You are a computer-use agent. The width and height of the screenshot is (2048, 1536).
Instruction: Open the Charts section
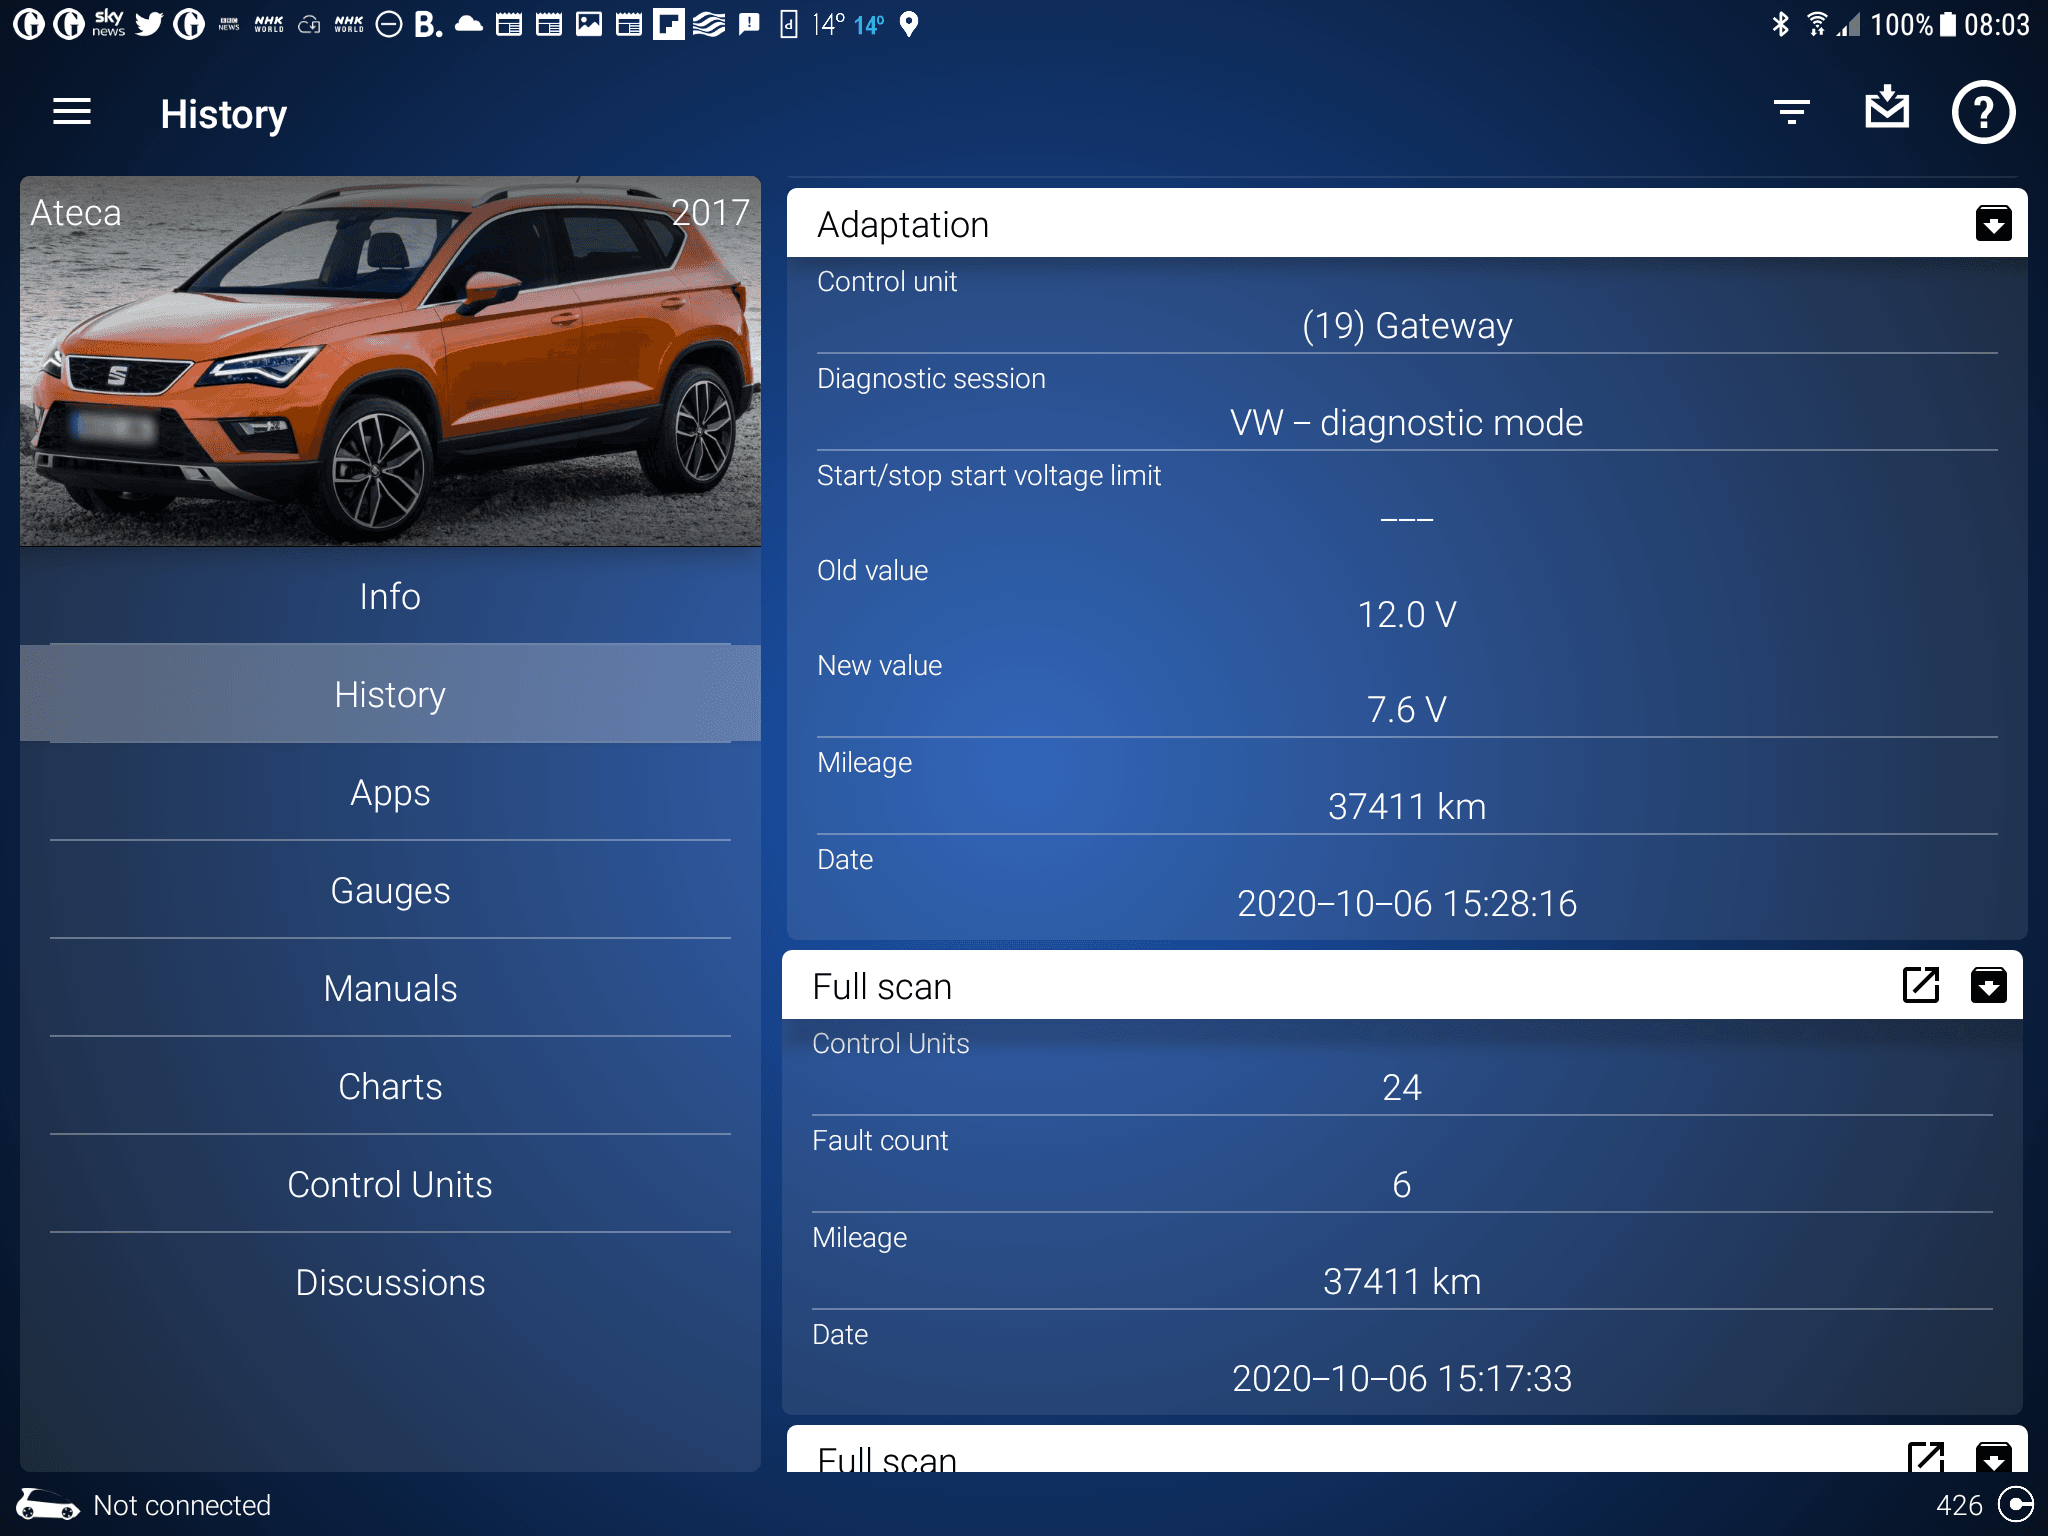(x=390, y=1087)
